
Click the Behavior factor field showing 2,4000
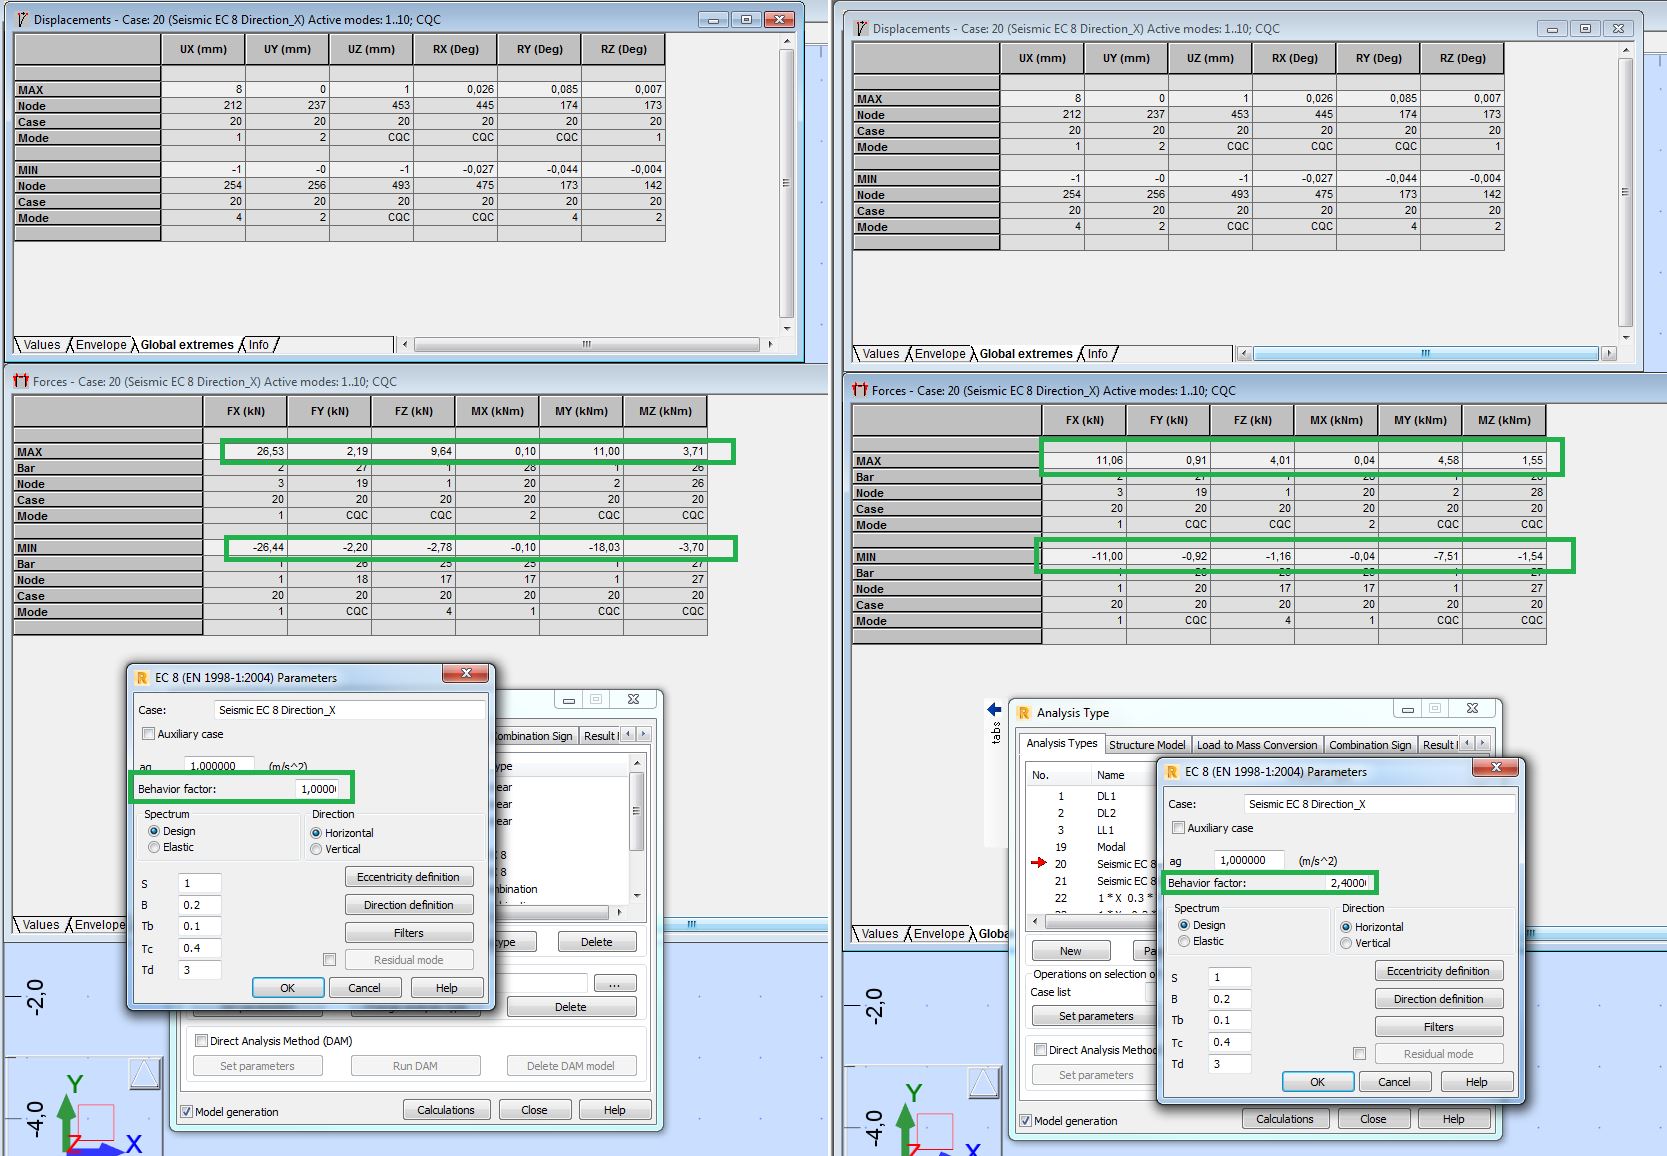coord(1348,883)
